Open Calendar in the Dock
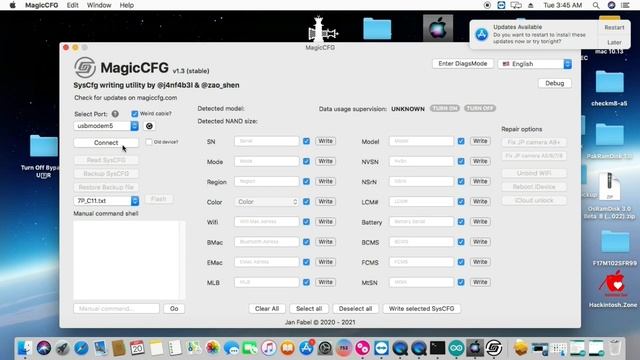The width and height of the screenshot is (640, 360). pyautogui.click(x=137, y=348)
